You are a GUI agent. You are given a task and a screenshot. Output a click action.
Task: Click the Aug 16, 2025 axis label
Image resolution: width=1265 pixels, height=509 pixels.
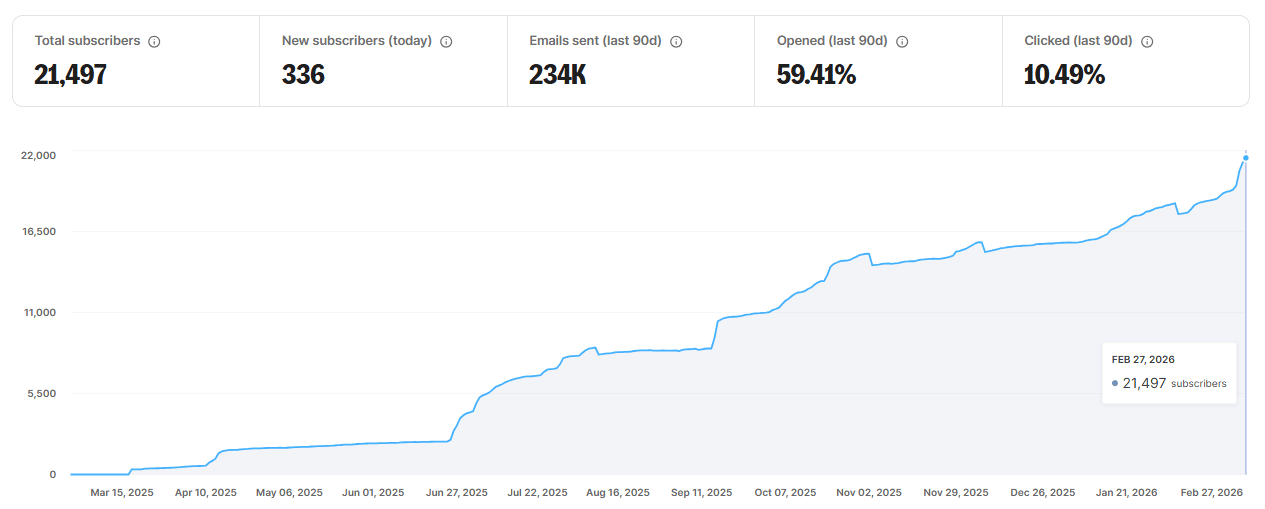pyautogui.click(x=618, y=492)
